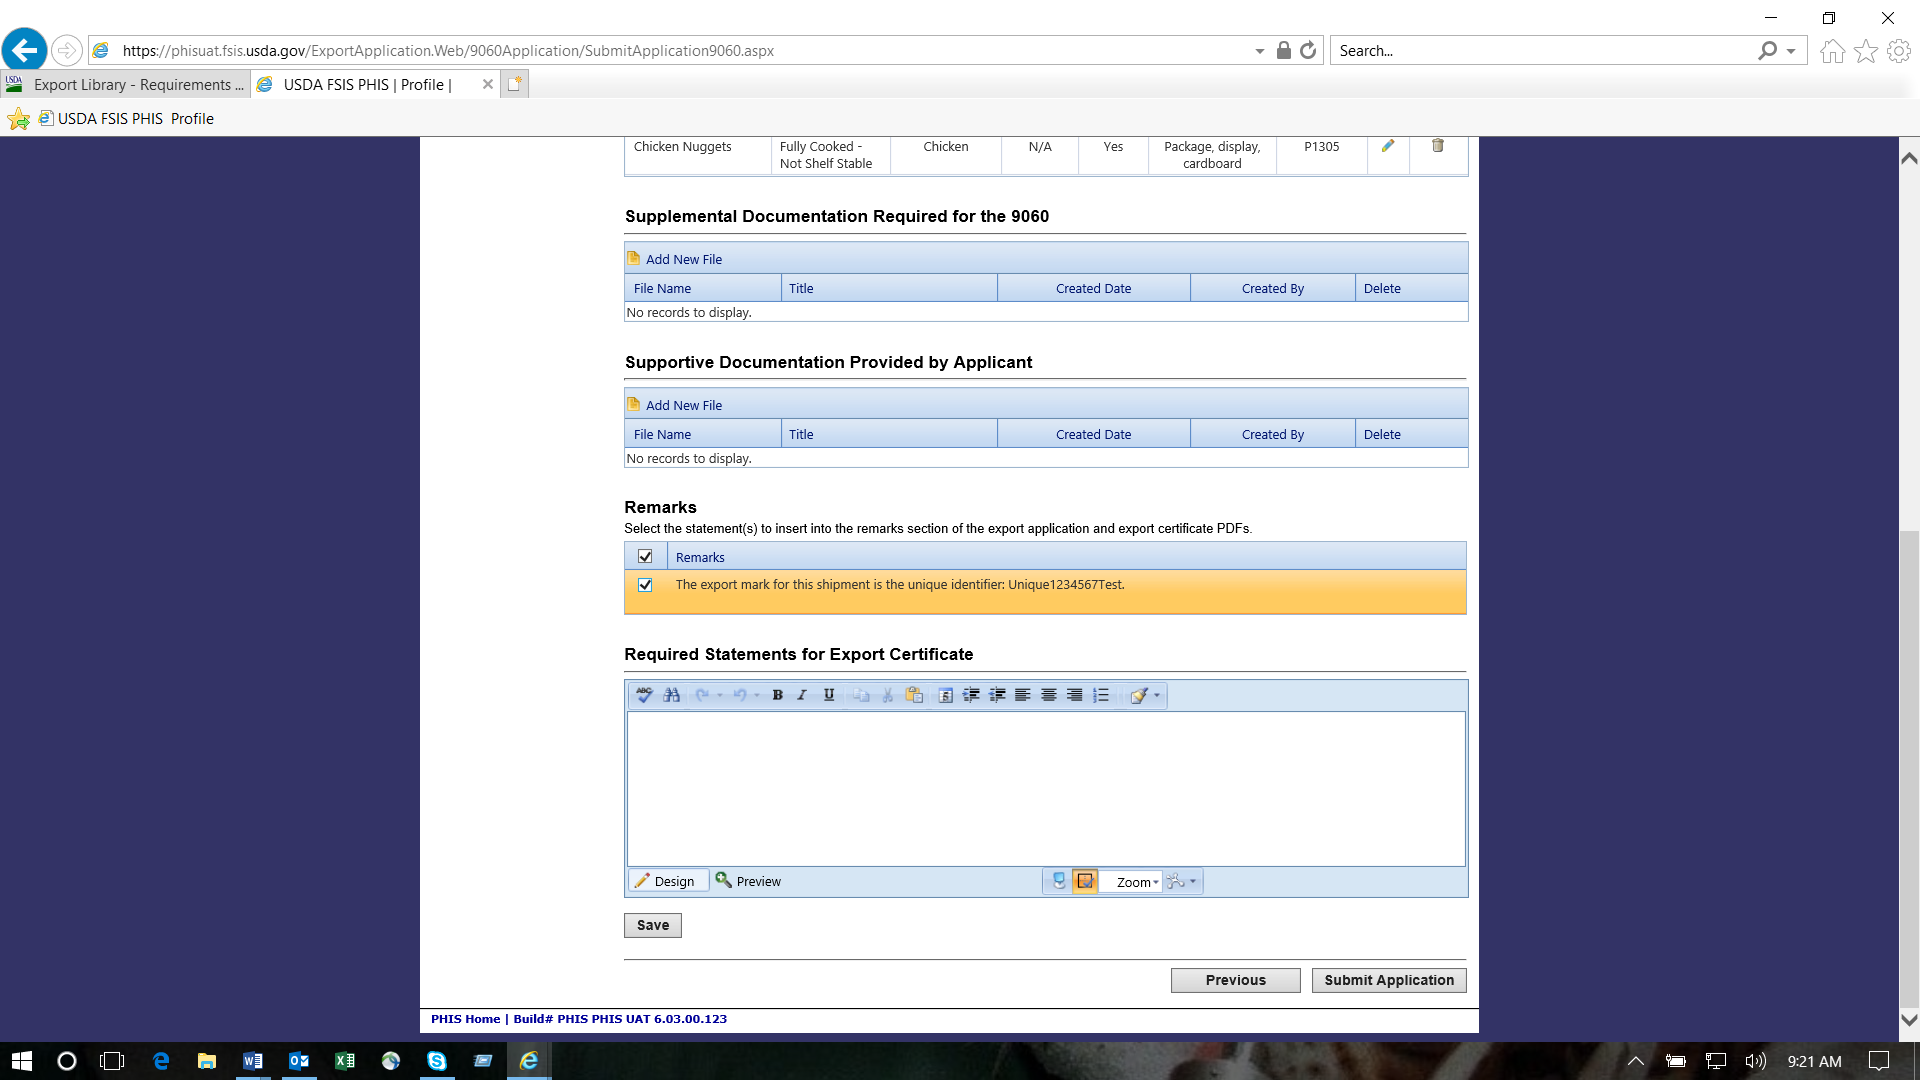Expand the format stripper dropdown arrow
The width and height of the screenshot is (1920, 1080).
coord(1157,695)
